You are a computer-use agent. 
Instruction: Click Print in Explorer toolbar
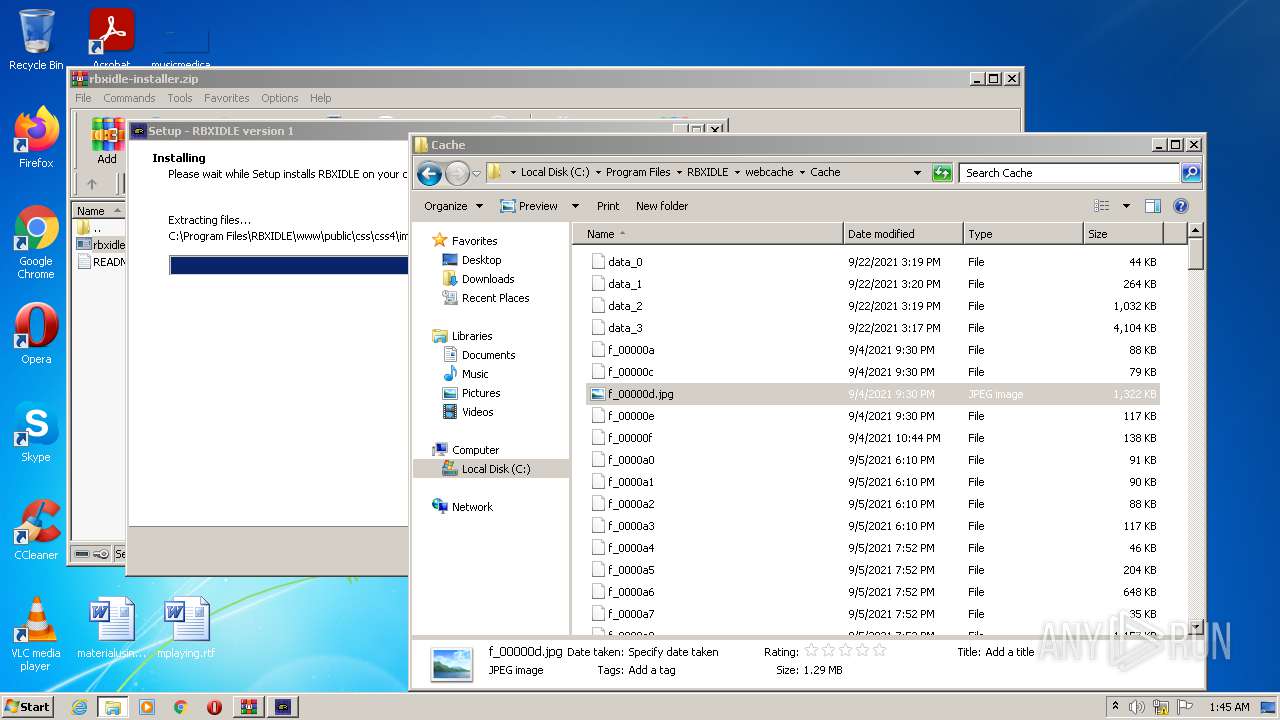tap(608, 206)
